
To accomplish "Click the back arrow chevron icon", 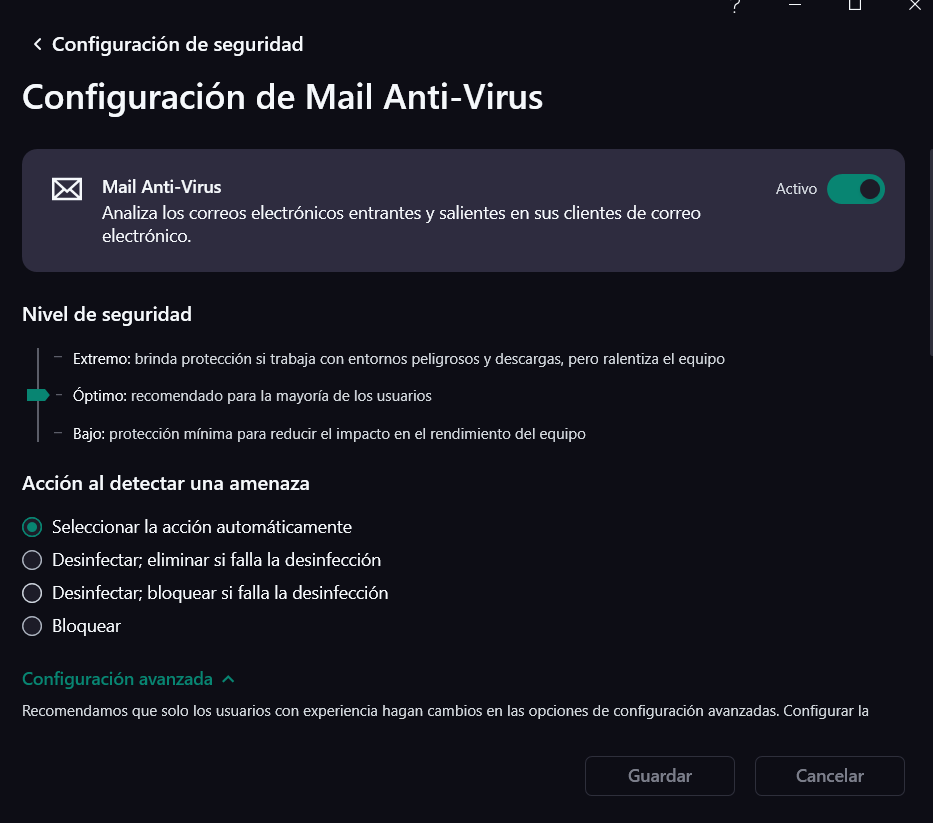I will [38, 44].
